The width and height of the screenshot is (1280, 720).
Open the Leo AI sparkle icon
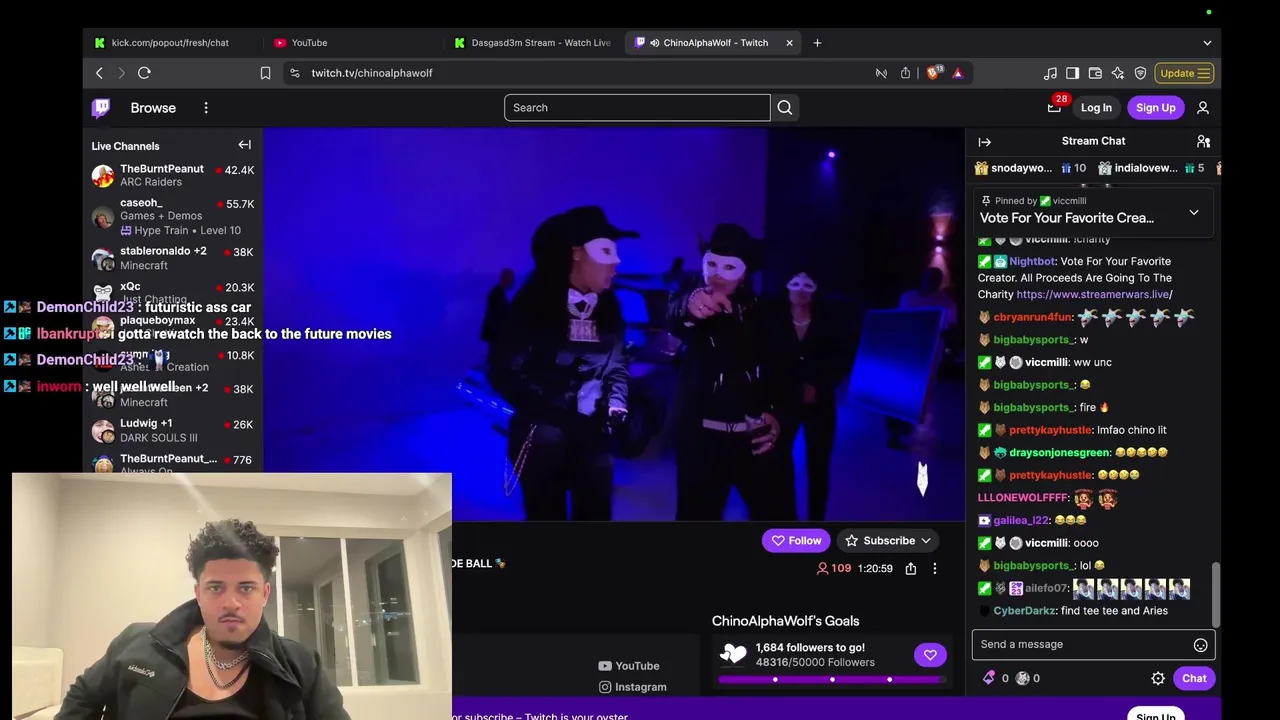pyautogui.click(x=1118, y=73)
